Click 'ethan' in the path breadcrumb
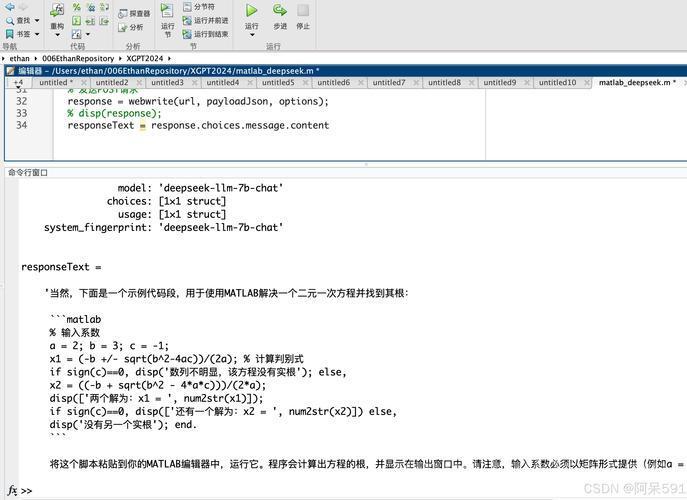This screenshot has width=687, height=500. 19,58
